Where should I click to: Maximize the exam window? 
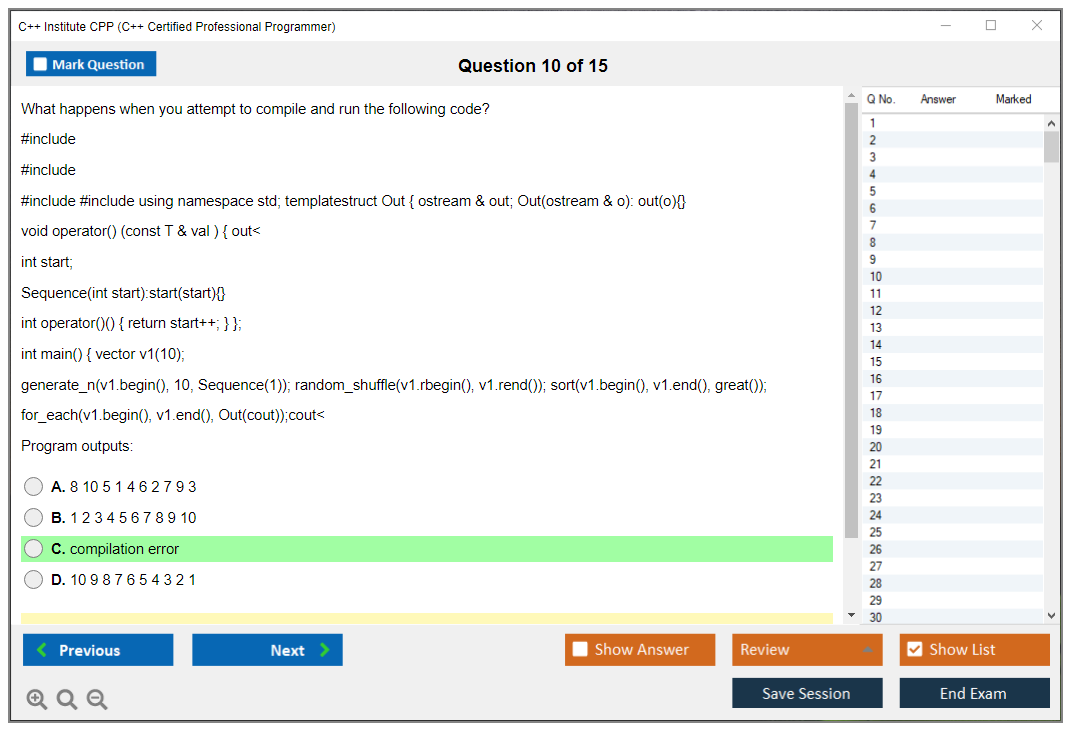pos(991,26)
